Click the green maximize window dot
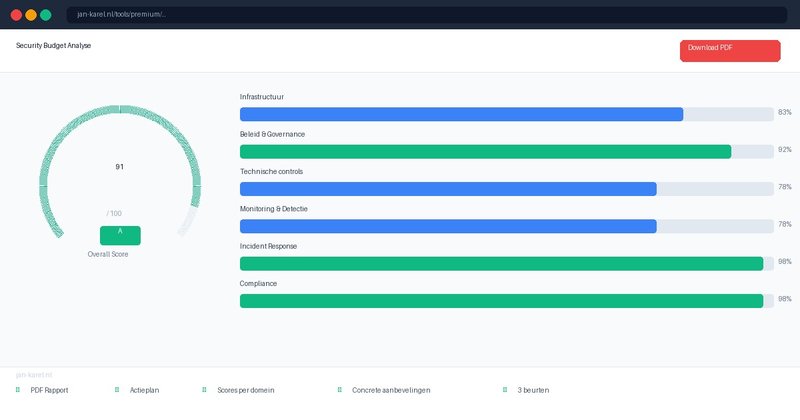This screenshot has width=800, height=420. click(46, 15)
